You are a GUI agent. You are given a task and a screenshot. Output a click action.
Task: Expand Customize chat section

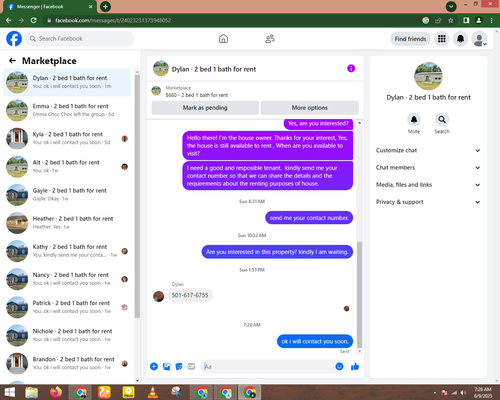pos(428,150)
